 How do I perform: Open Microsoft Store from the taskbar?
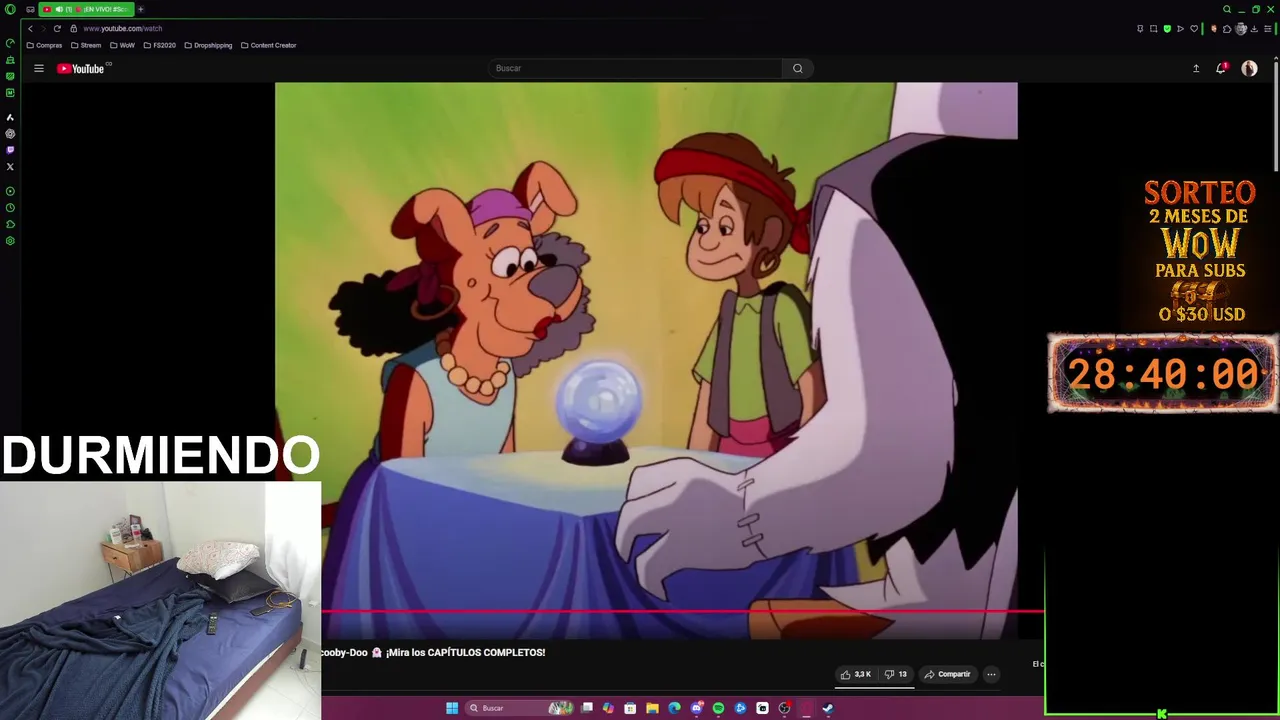[x=630, y=708]
